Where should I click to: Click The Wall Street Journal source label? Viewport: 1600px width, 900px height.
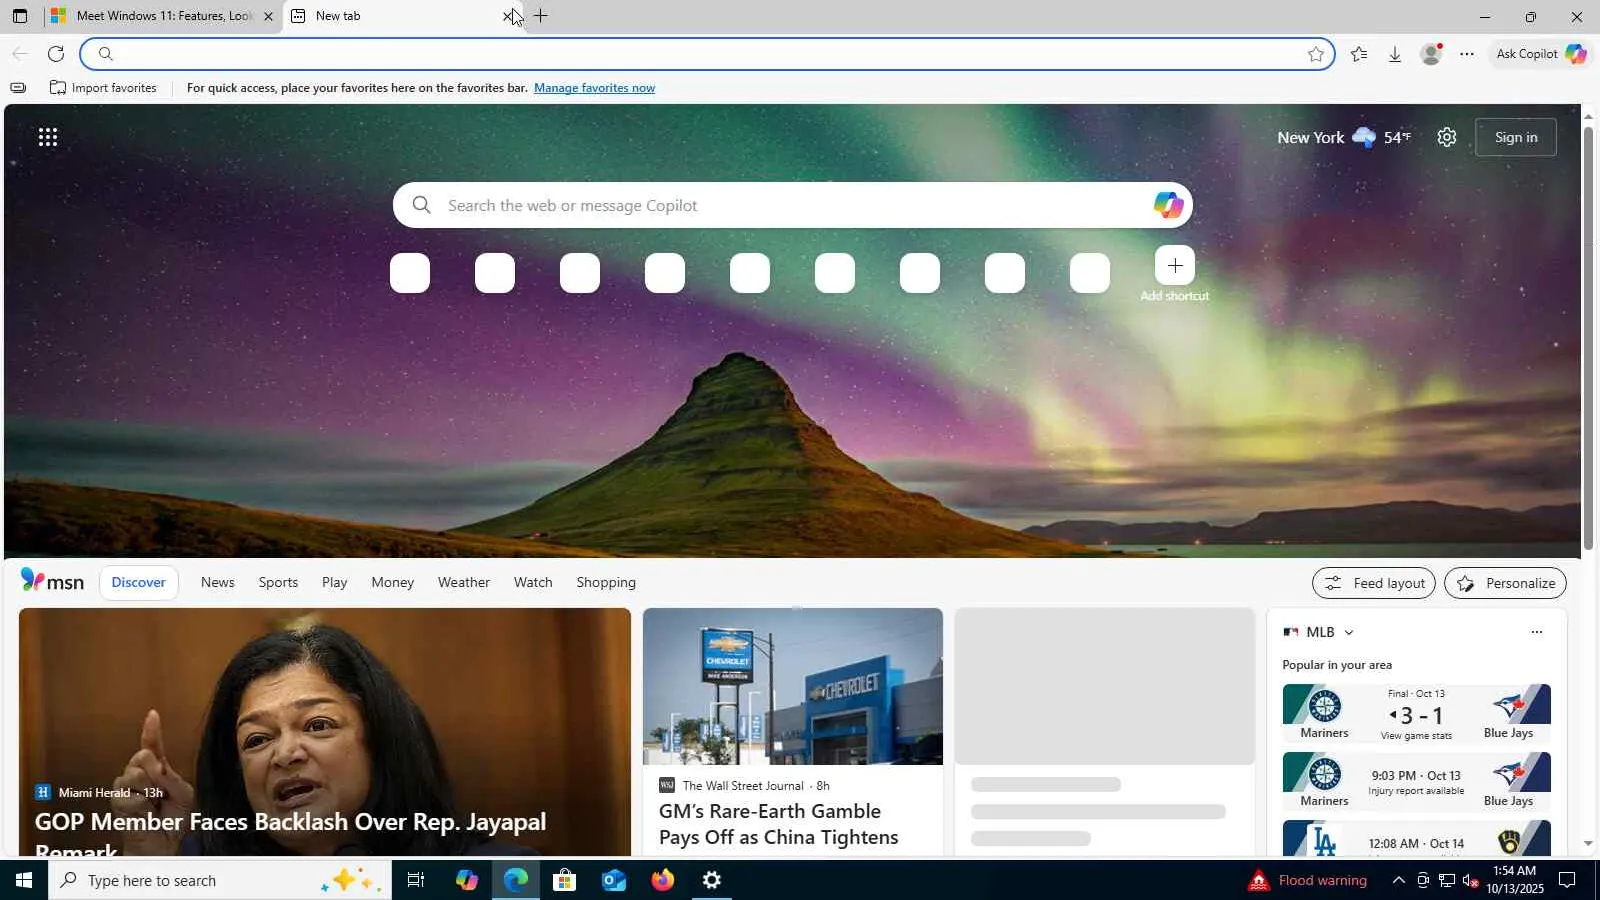[x=743, y=786]
